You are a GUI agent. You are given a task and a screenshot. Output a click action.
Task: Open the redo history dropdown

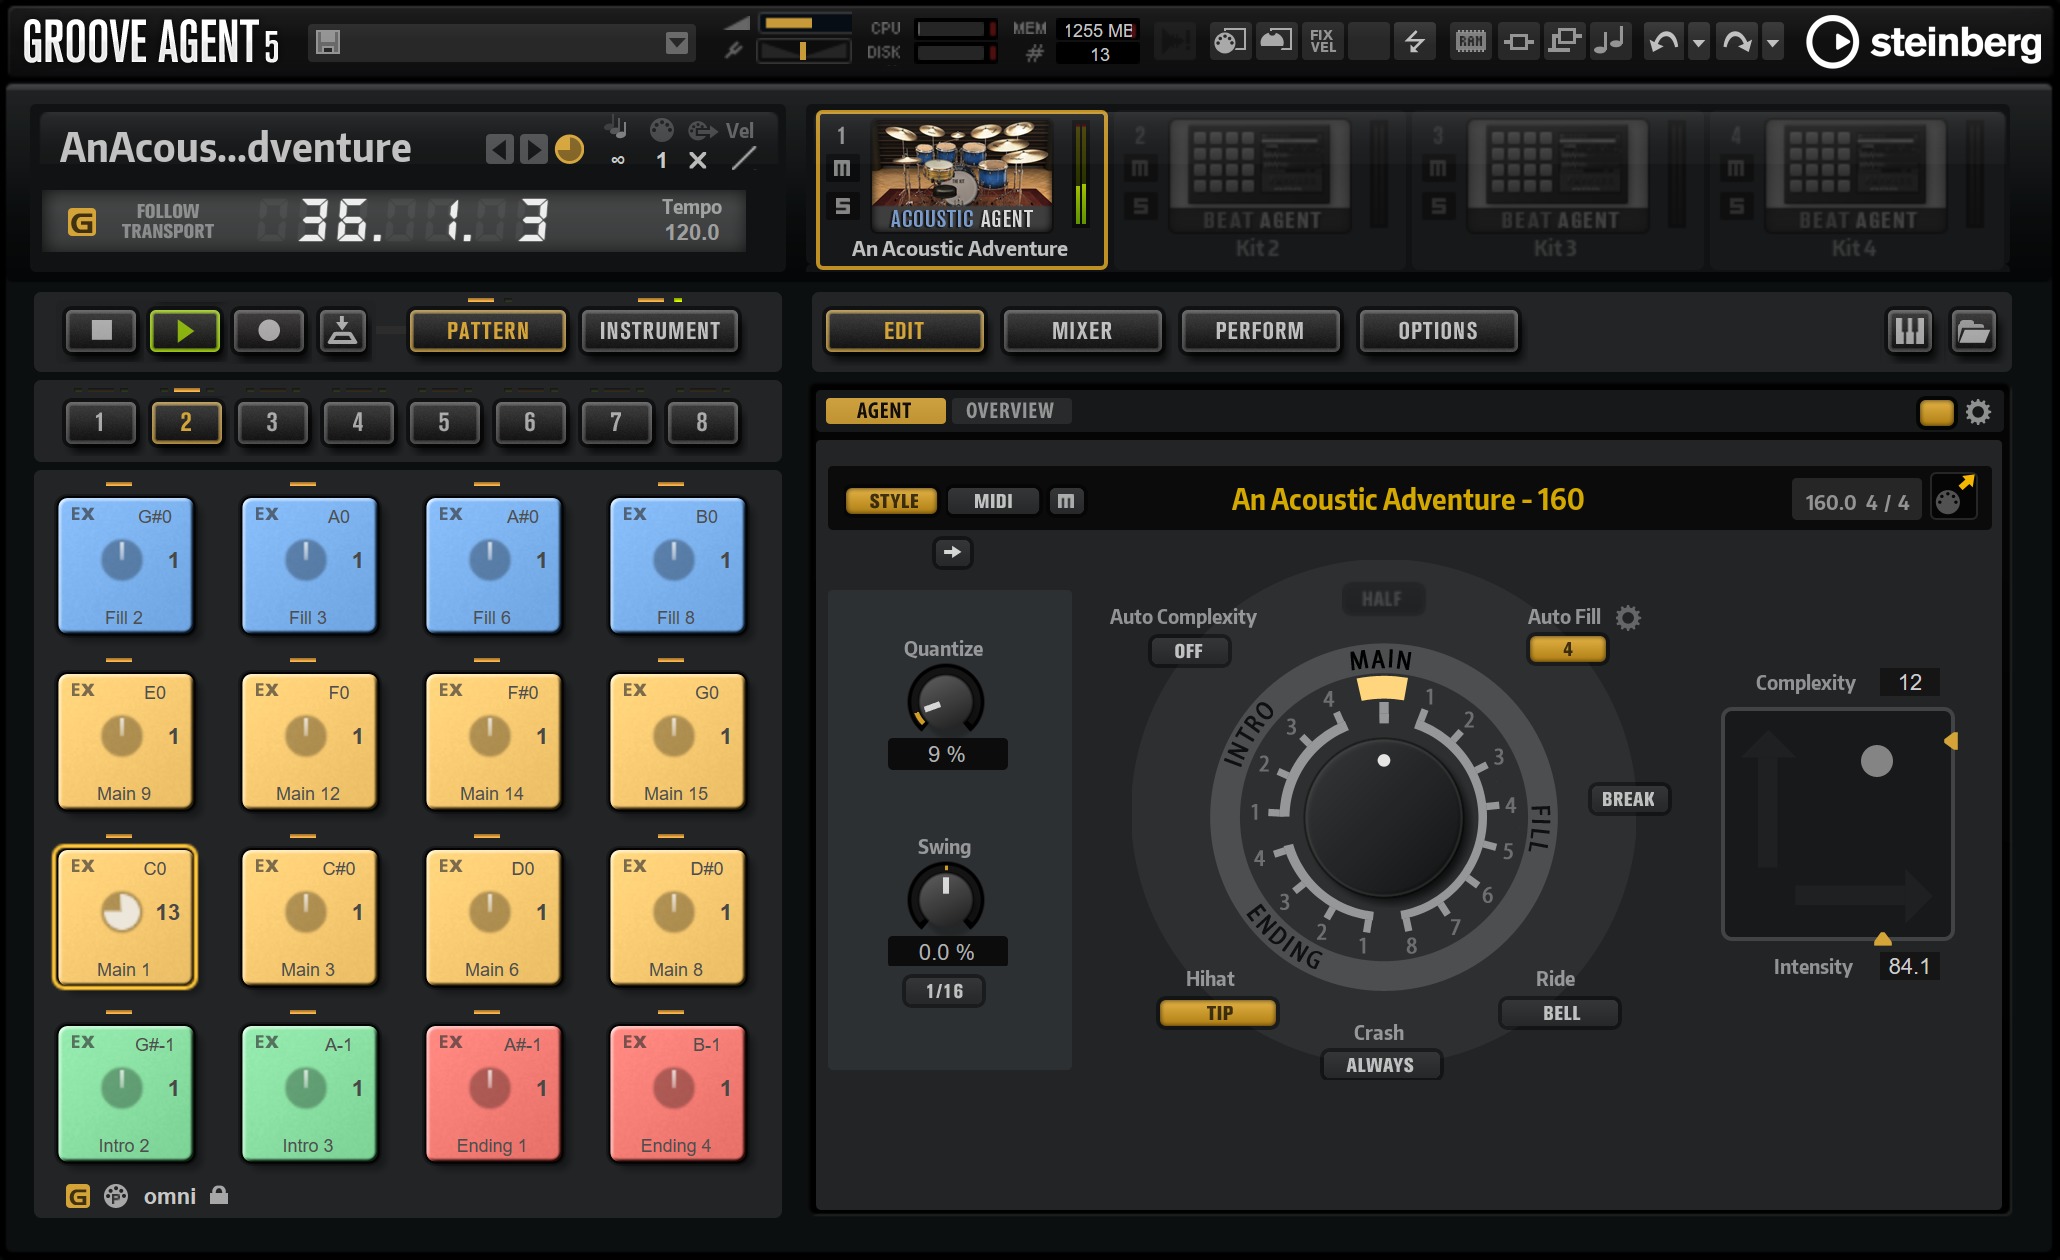pos(1773,43)
